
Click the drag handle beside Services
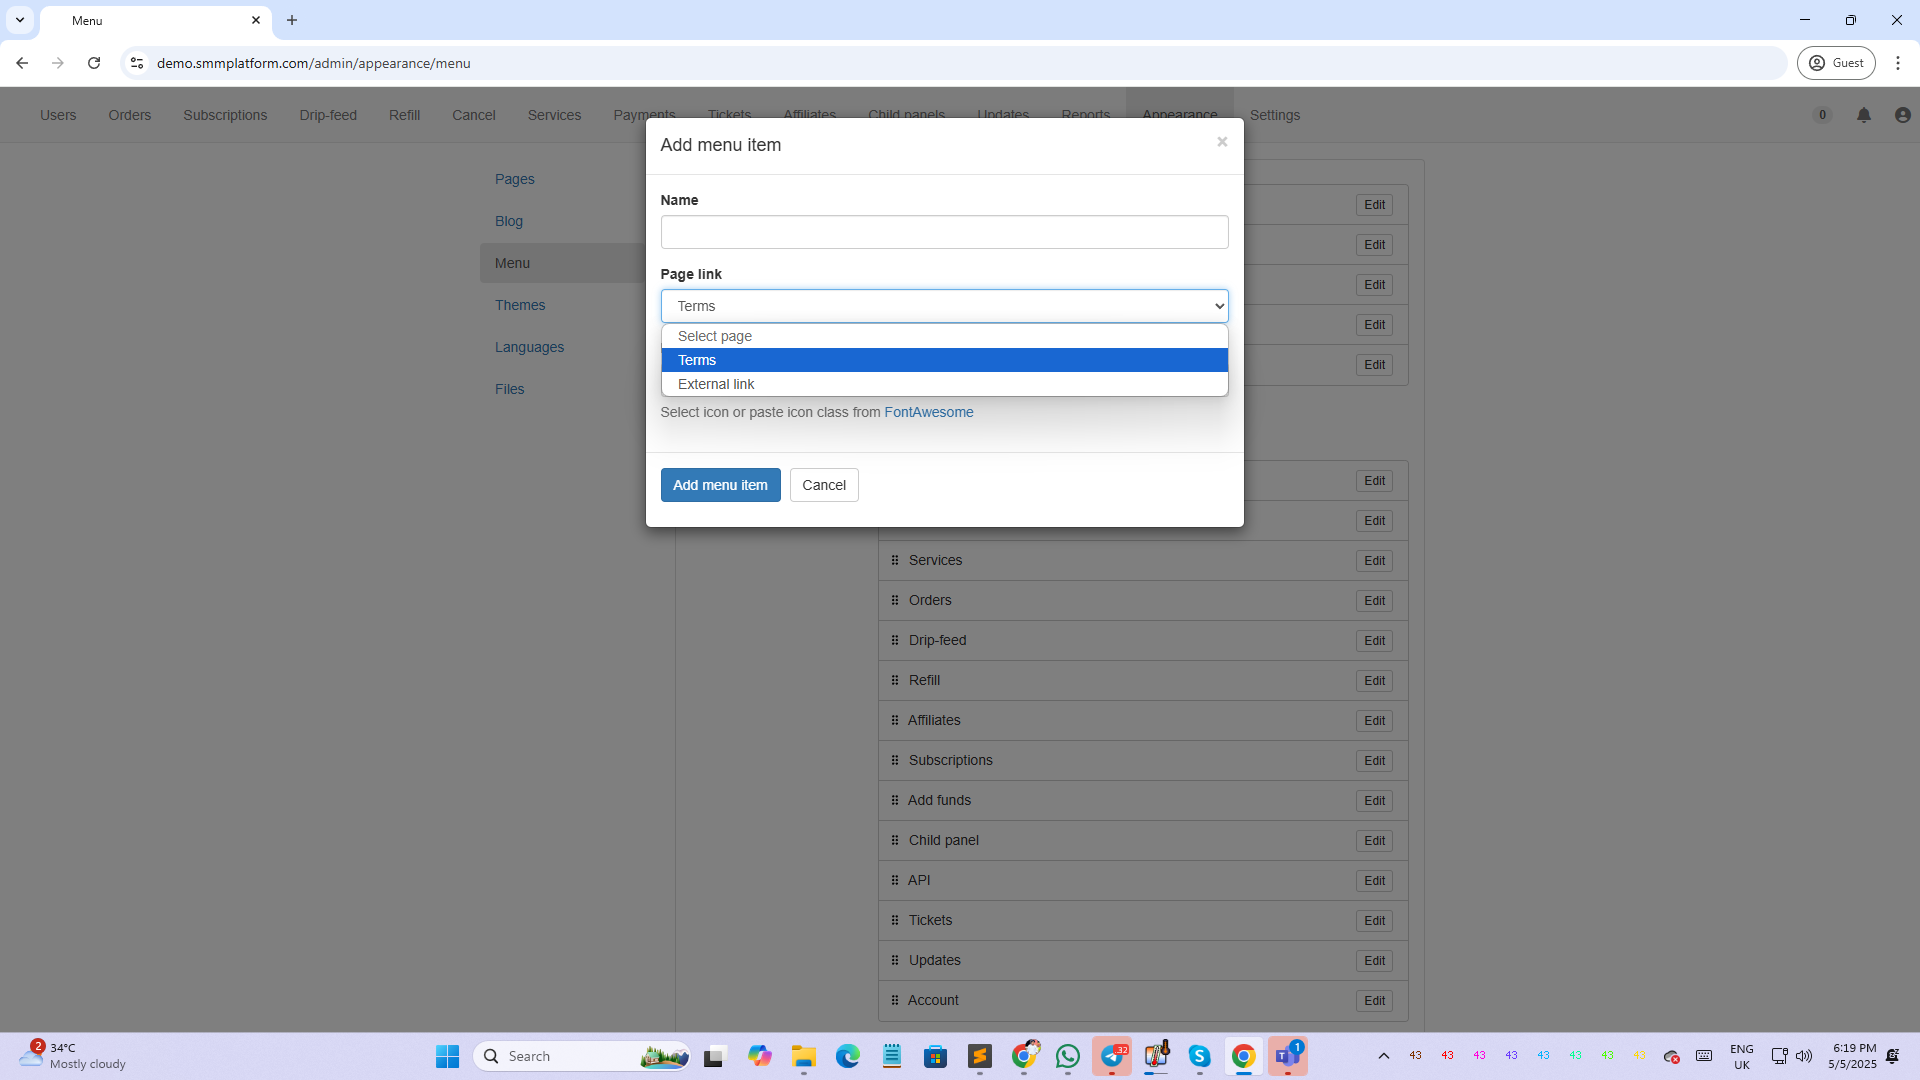coord(895,560)
